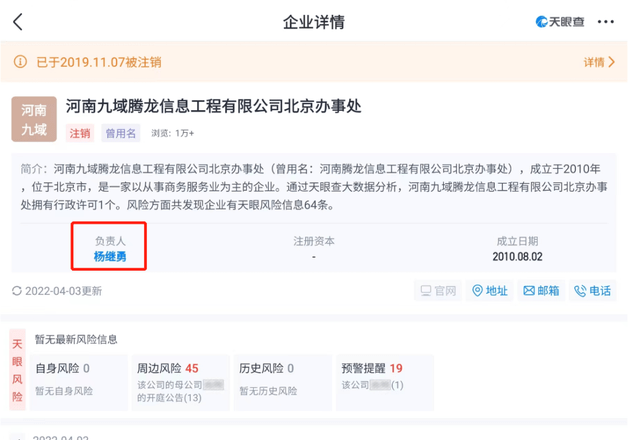Tap the refresh icon beside 2022-04-03更新
The width and height of the screenshot is (640, 440).
point(17,291)
